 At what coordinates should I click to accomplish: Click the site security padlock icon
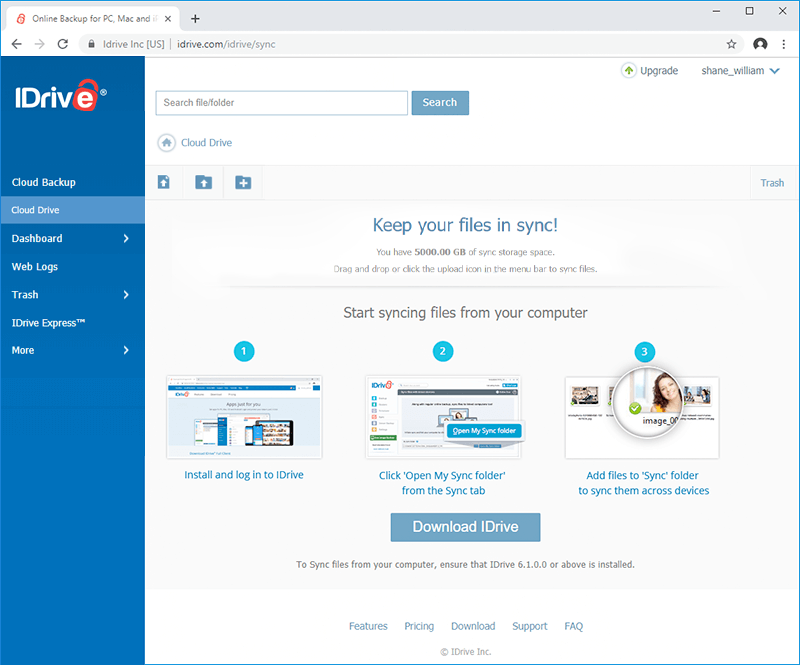(90, 43)
